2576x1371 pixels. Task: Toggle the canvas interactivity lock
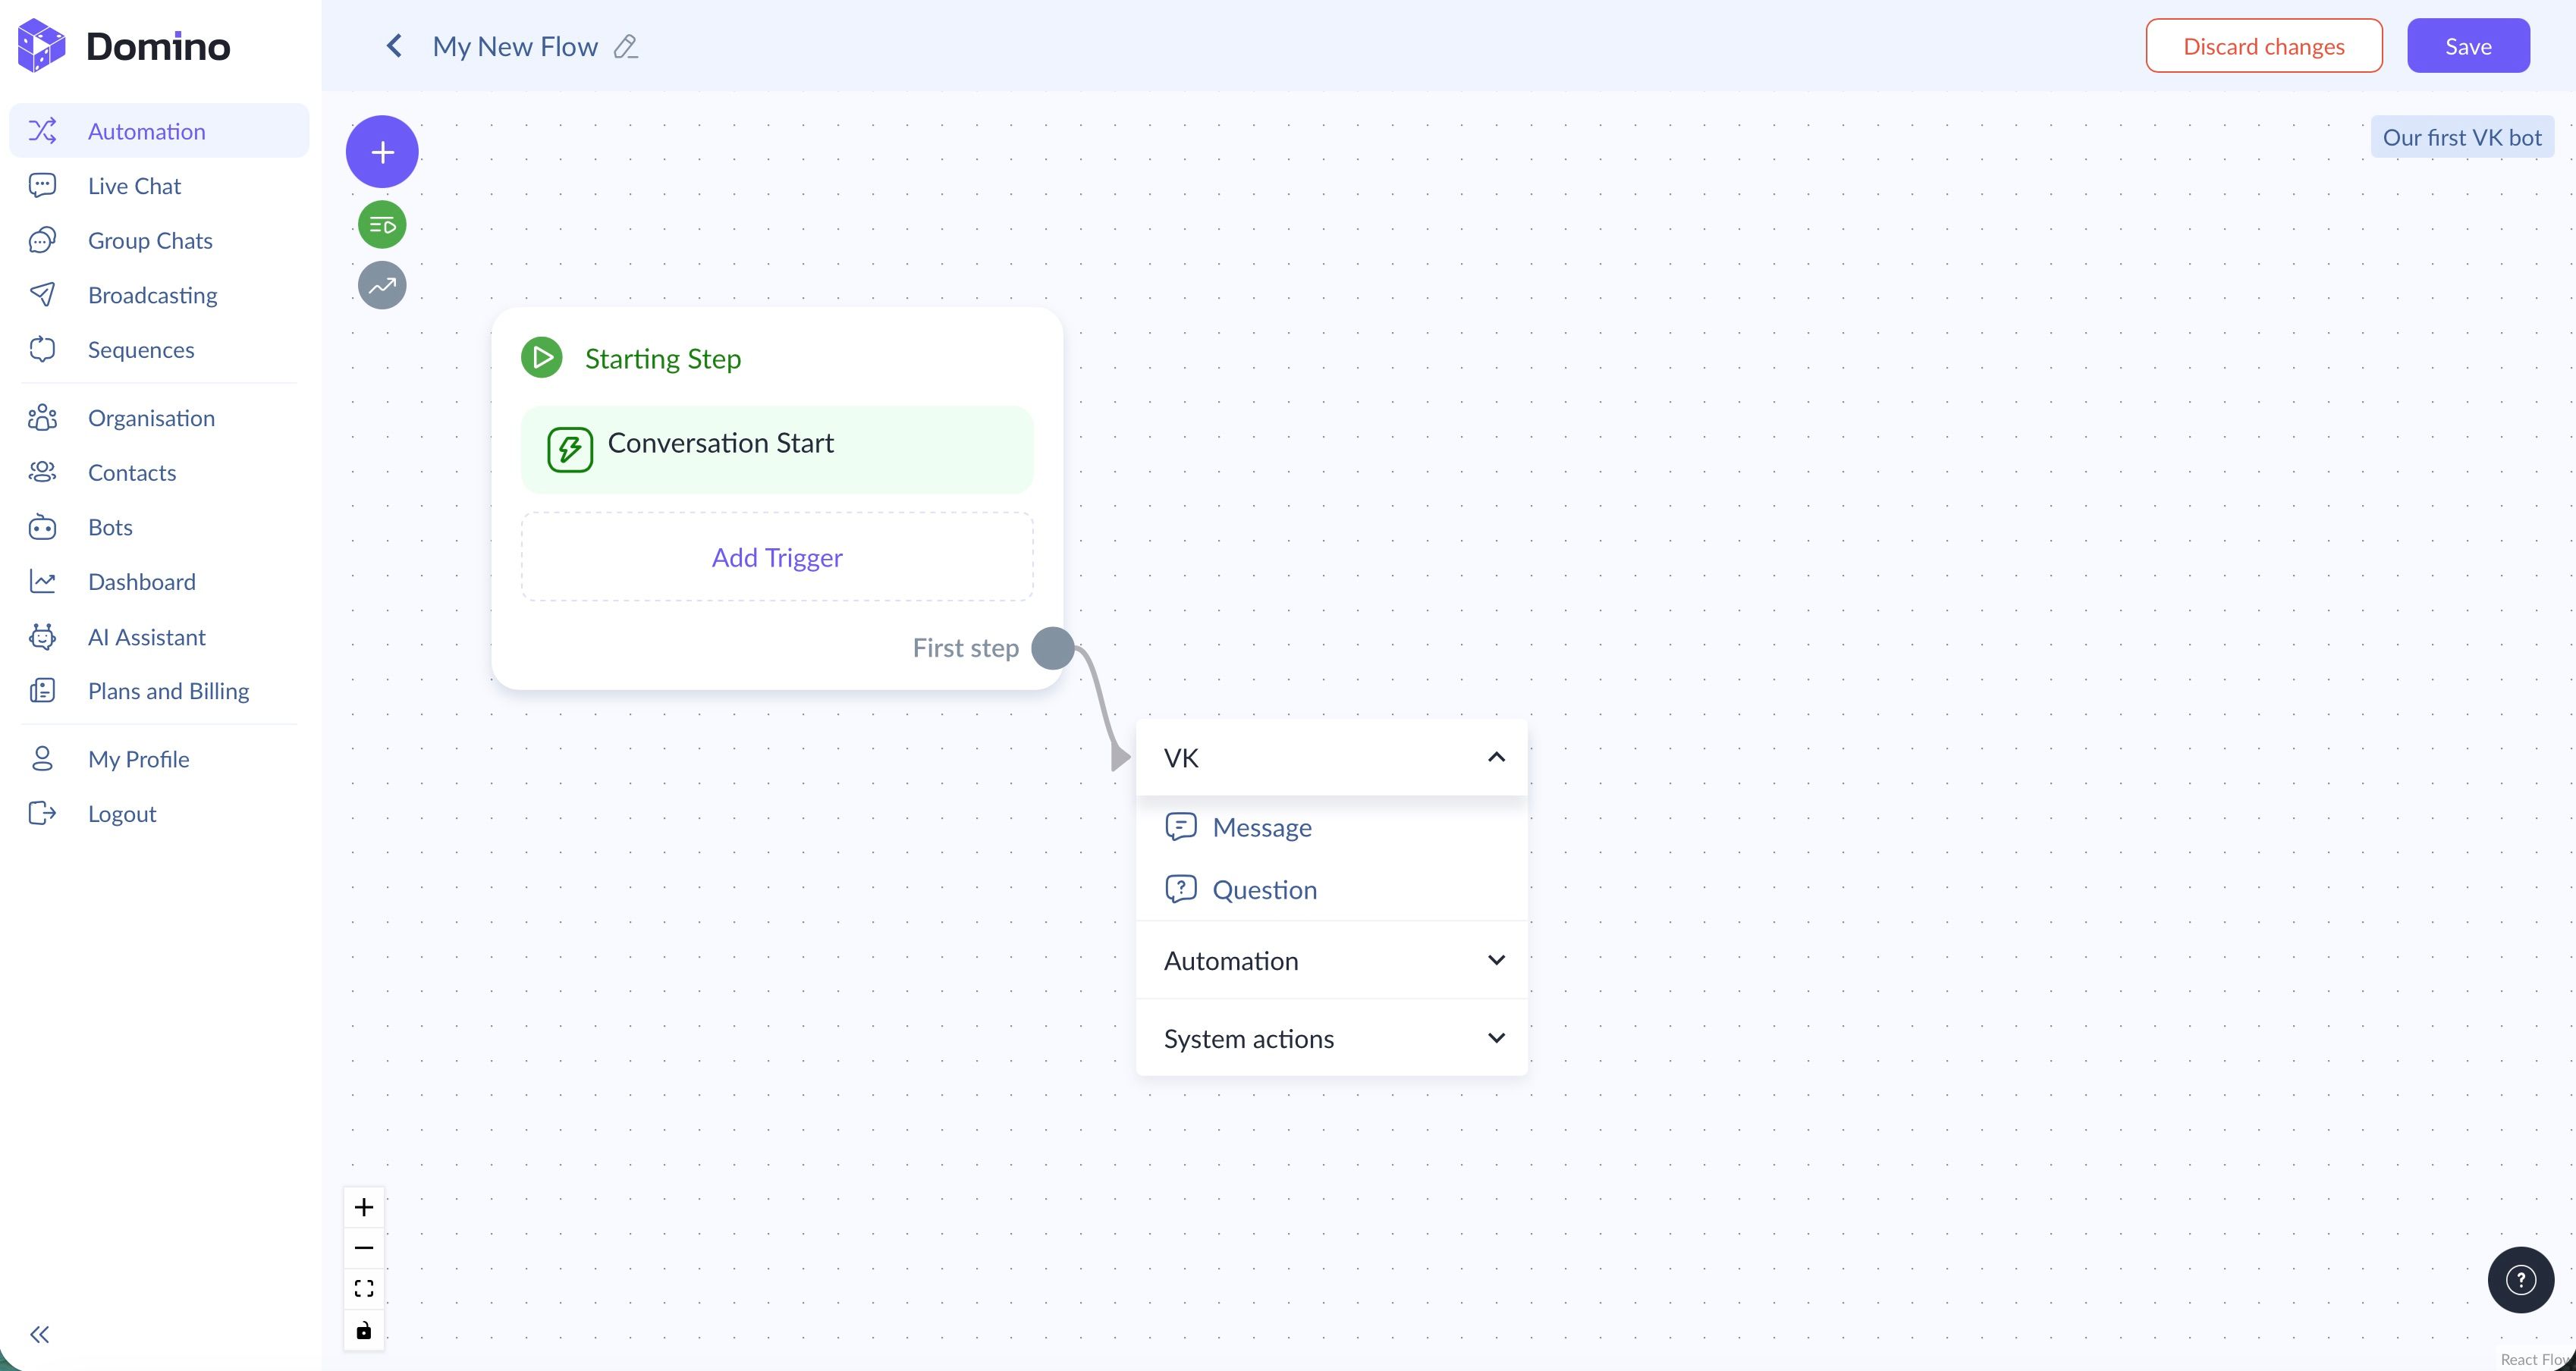tap(364, 1330)
